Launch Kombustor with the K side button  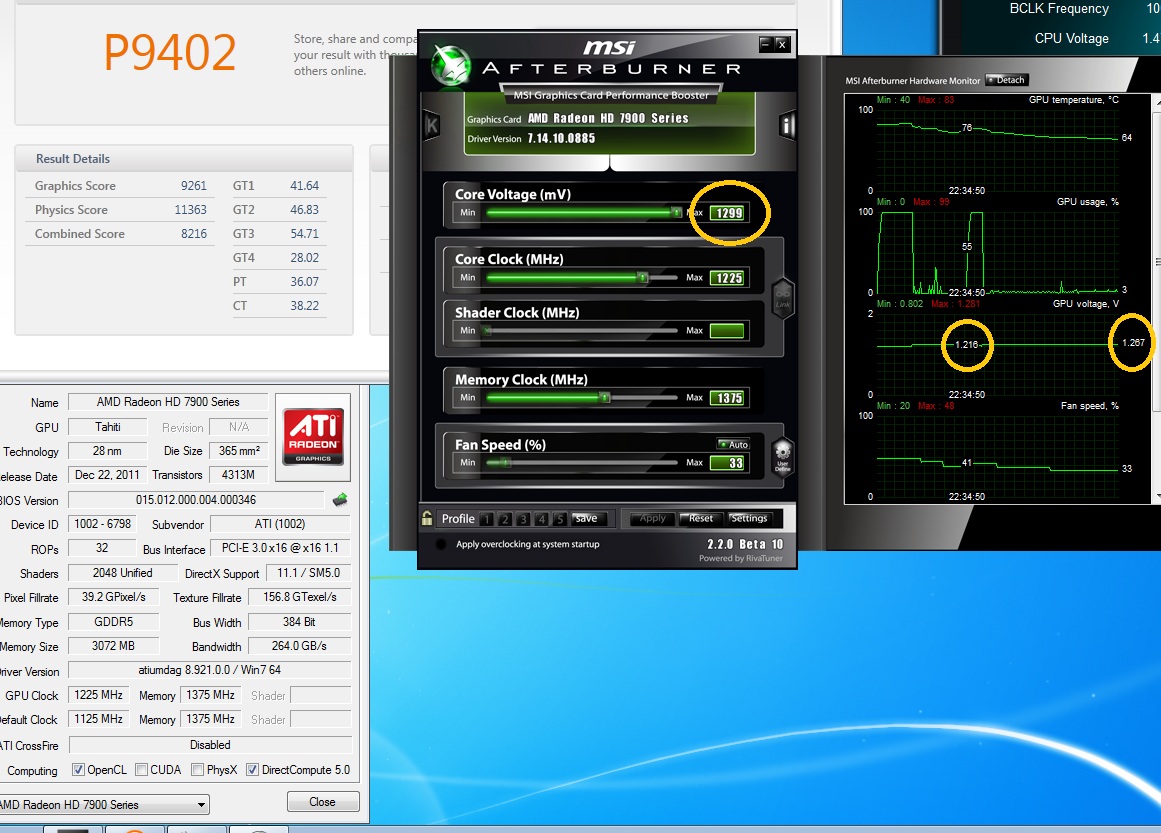point(432,126)
